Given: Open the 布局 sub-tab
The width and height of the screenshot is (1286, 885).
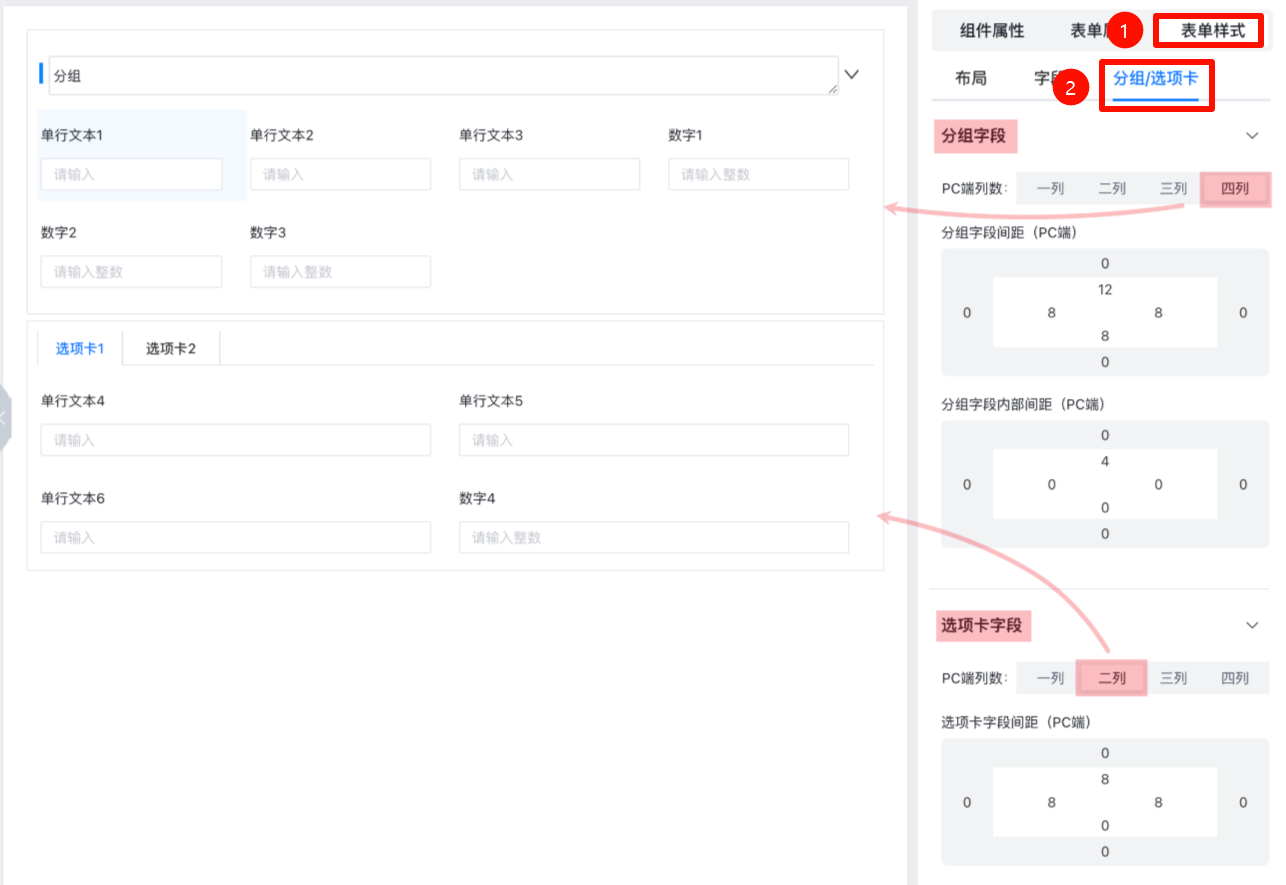Looking at the screenshot, I should coord(970,78).
